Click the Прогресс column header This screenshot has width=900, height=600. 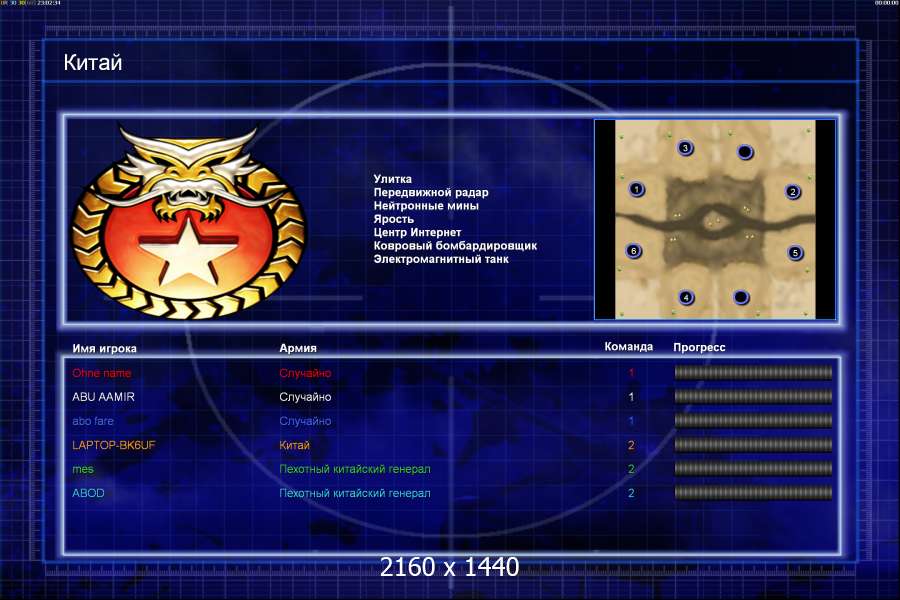pyautogui.click(x=699, y=347)
